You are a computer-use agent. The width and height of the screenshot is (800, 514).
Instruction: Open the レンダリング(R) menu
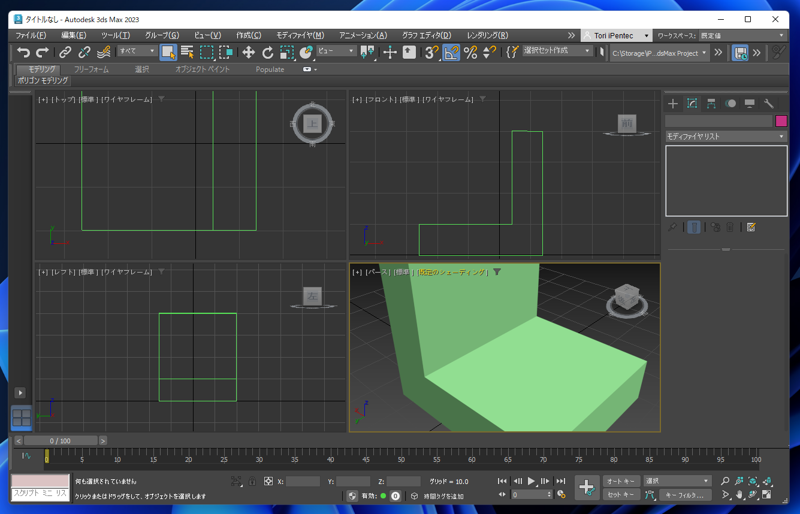(x=487, y=35)
